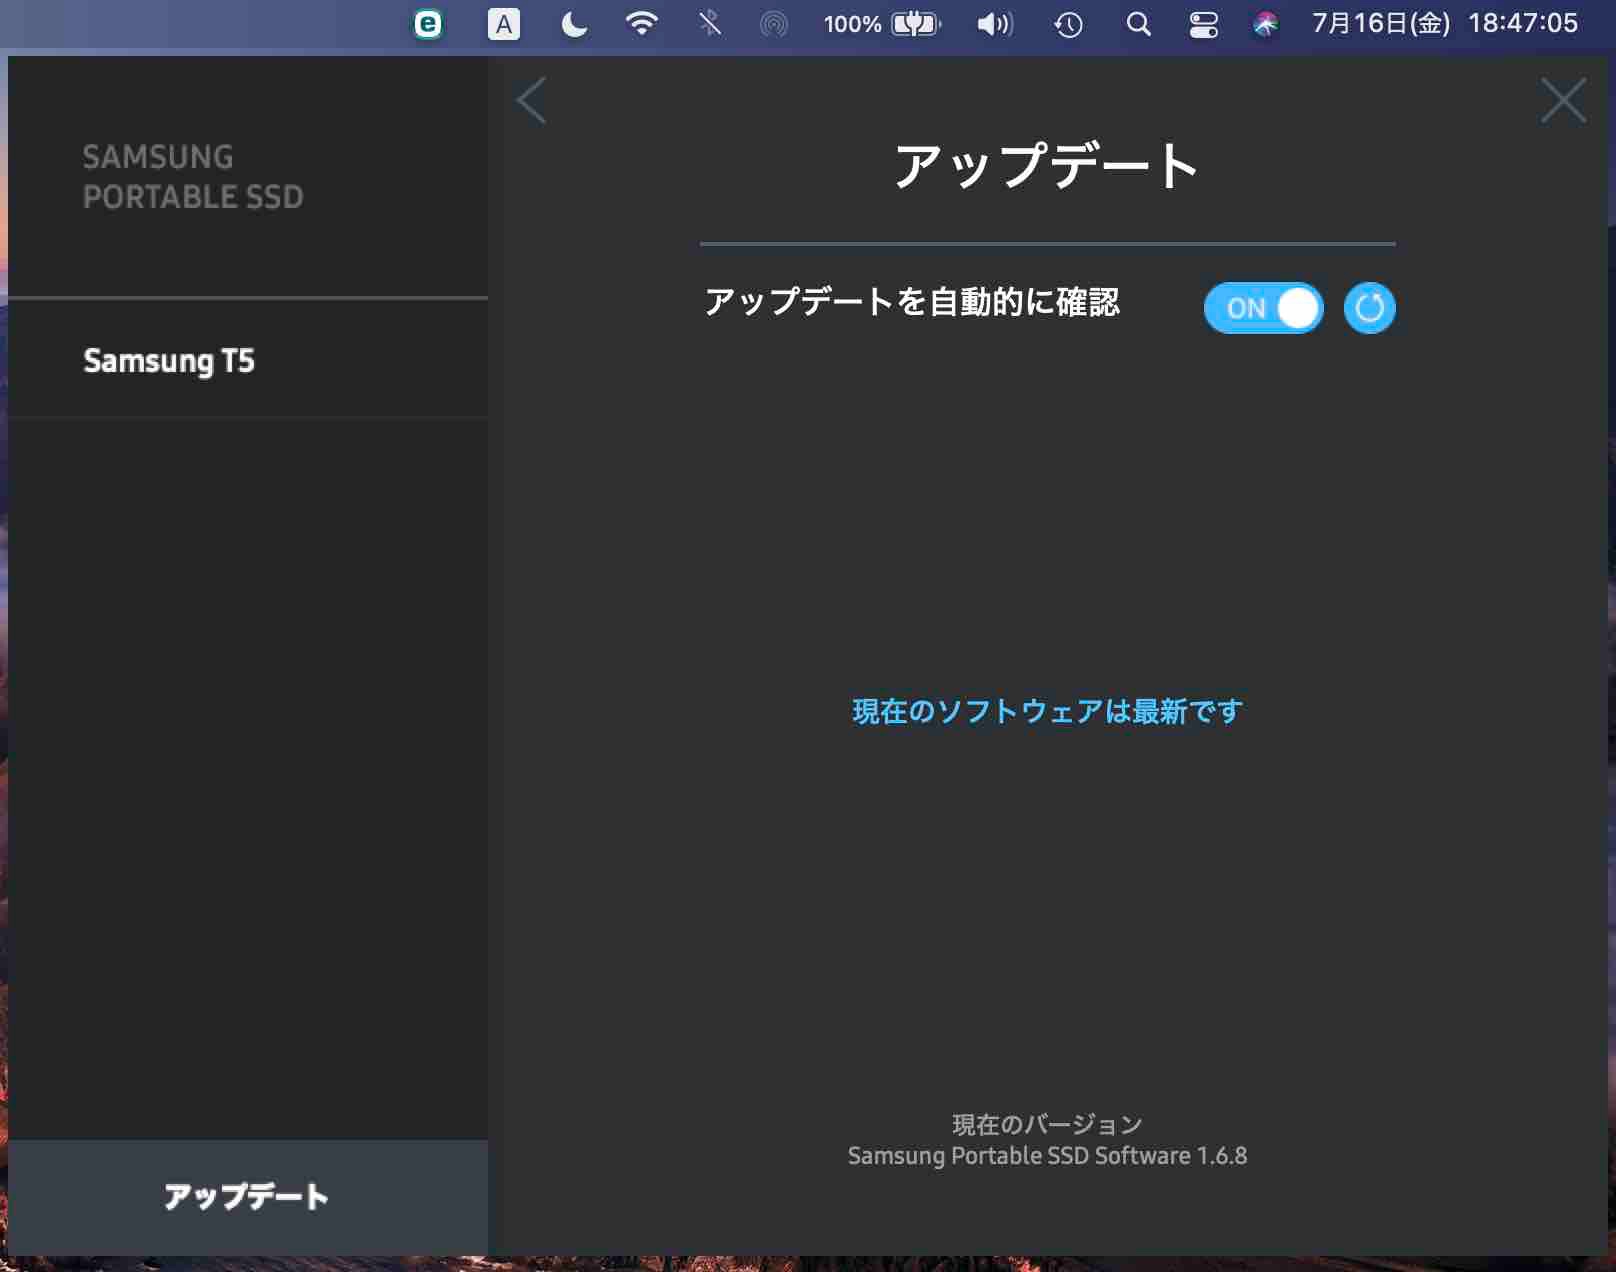Toggle Do Not Disturb moon icon
The width and height of the screenshot is (1616, 1272).
(574, 24)
